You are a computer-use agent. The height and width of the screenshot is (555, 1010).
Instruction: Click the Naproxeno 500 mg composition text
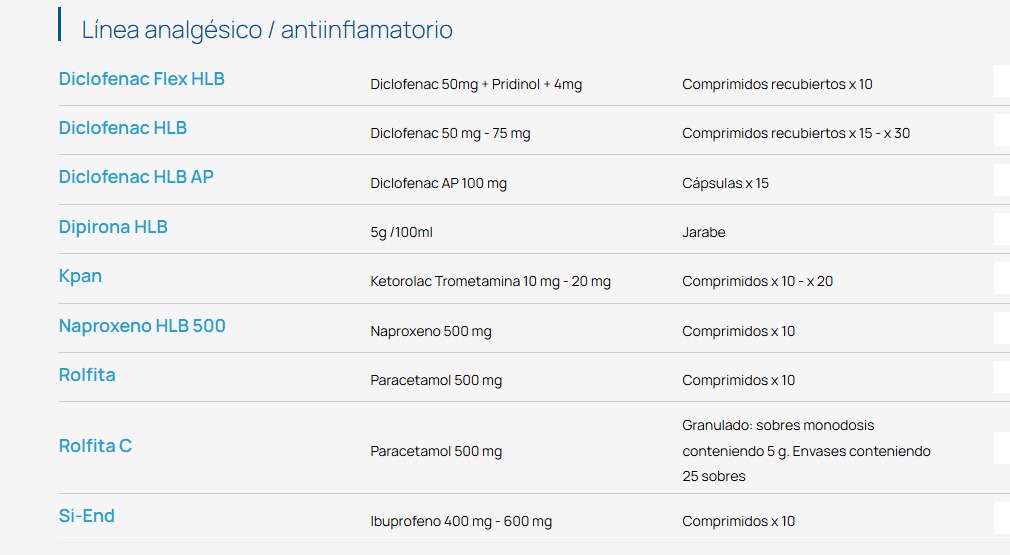[430, 332]
